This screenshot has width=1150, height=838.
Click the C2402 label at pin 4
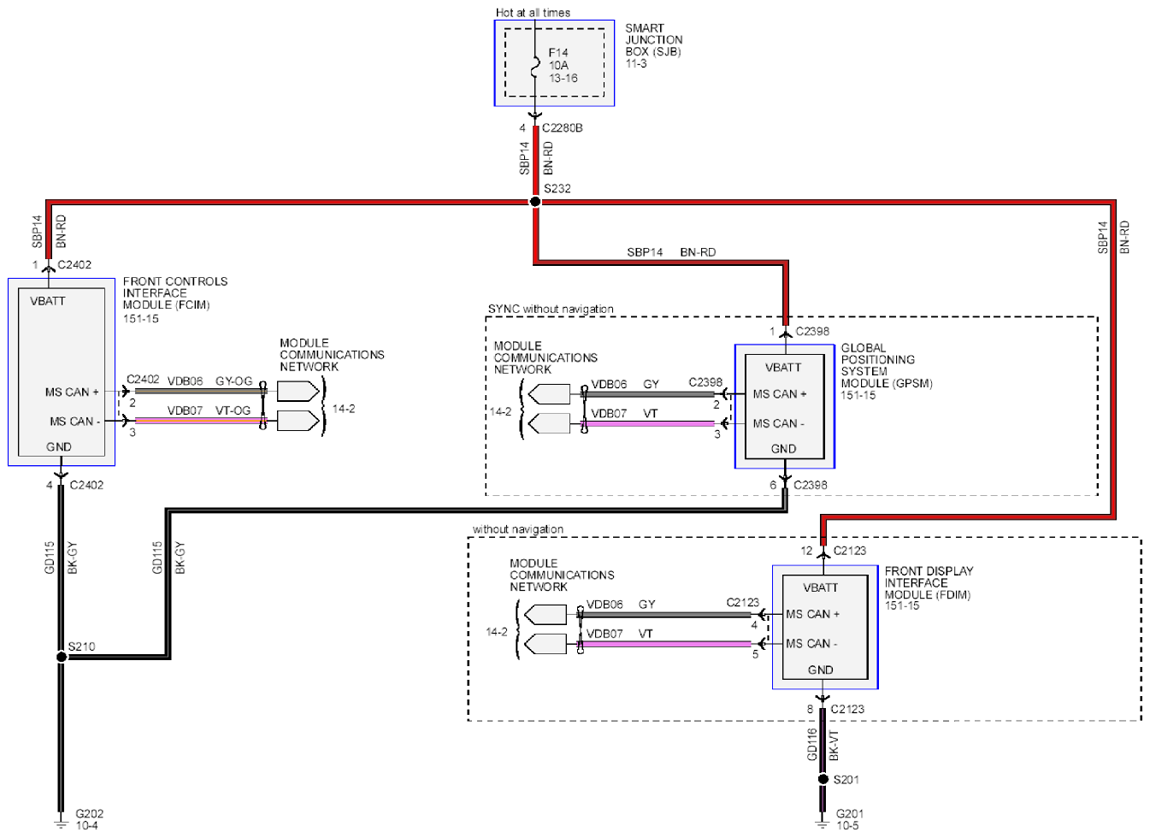pos(87,485)
